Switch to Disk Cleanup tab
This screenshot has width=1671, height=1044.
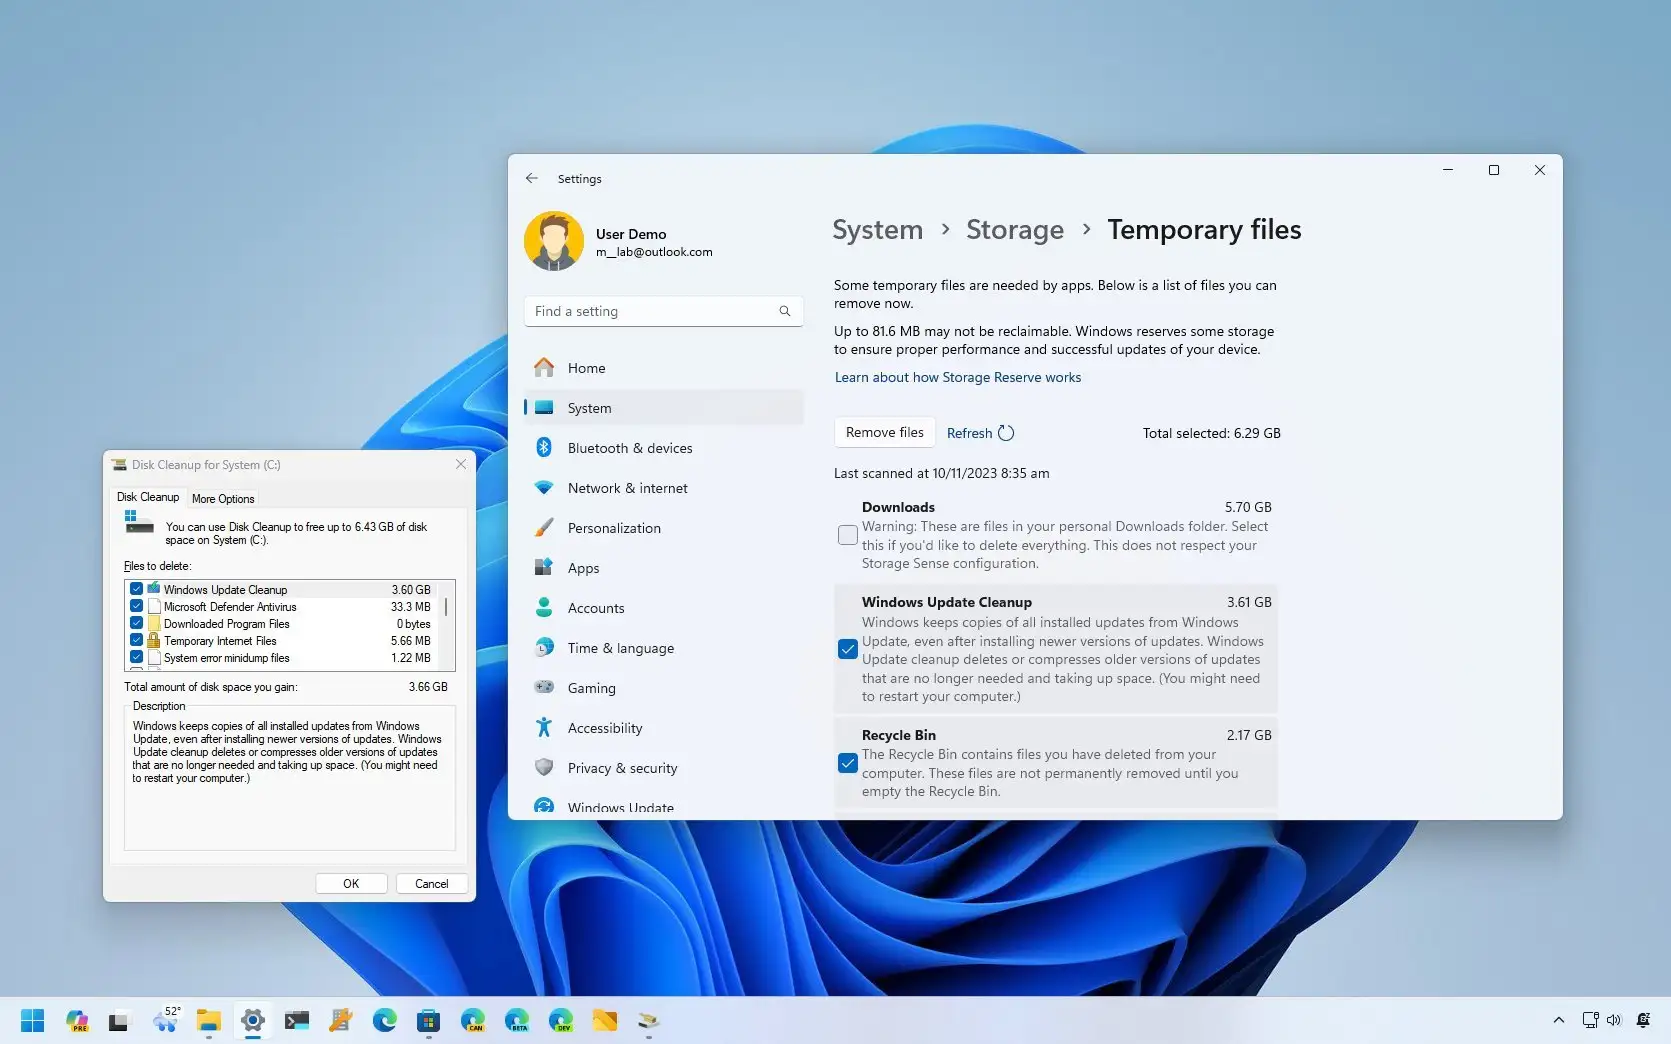pos(148,497)
